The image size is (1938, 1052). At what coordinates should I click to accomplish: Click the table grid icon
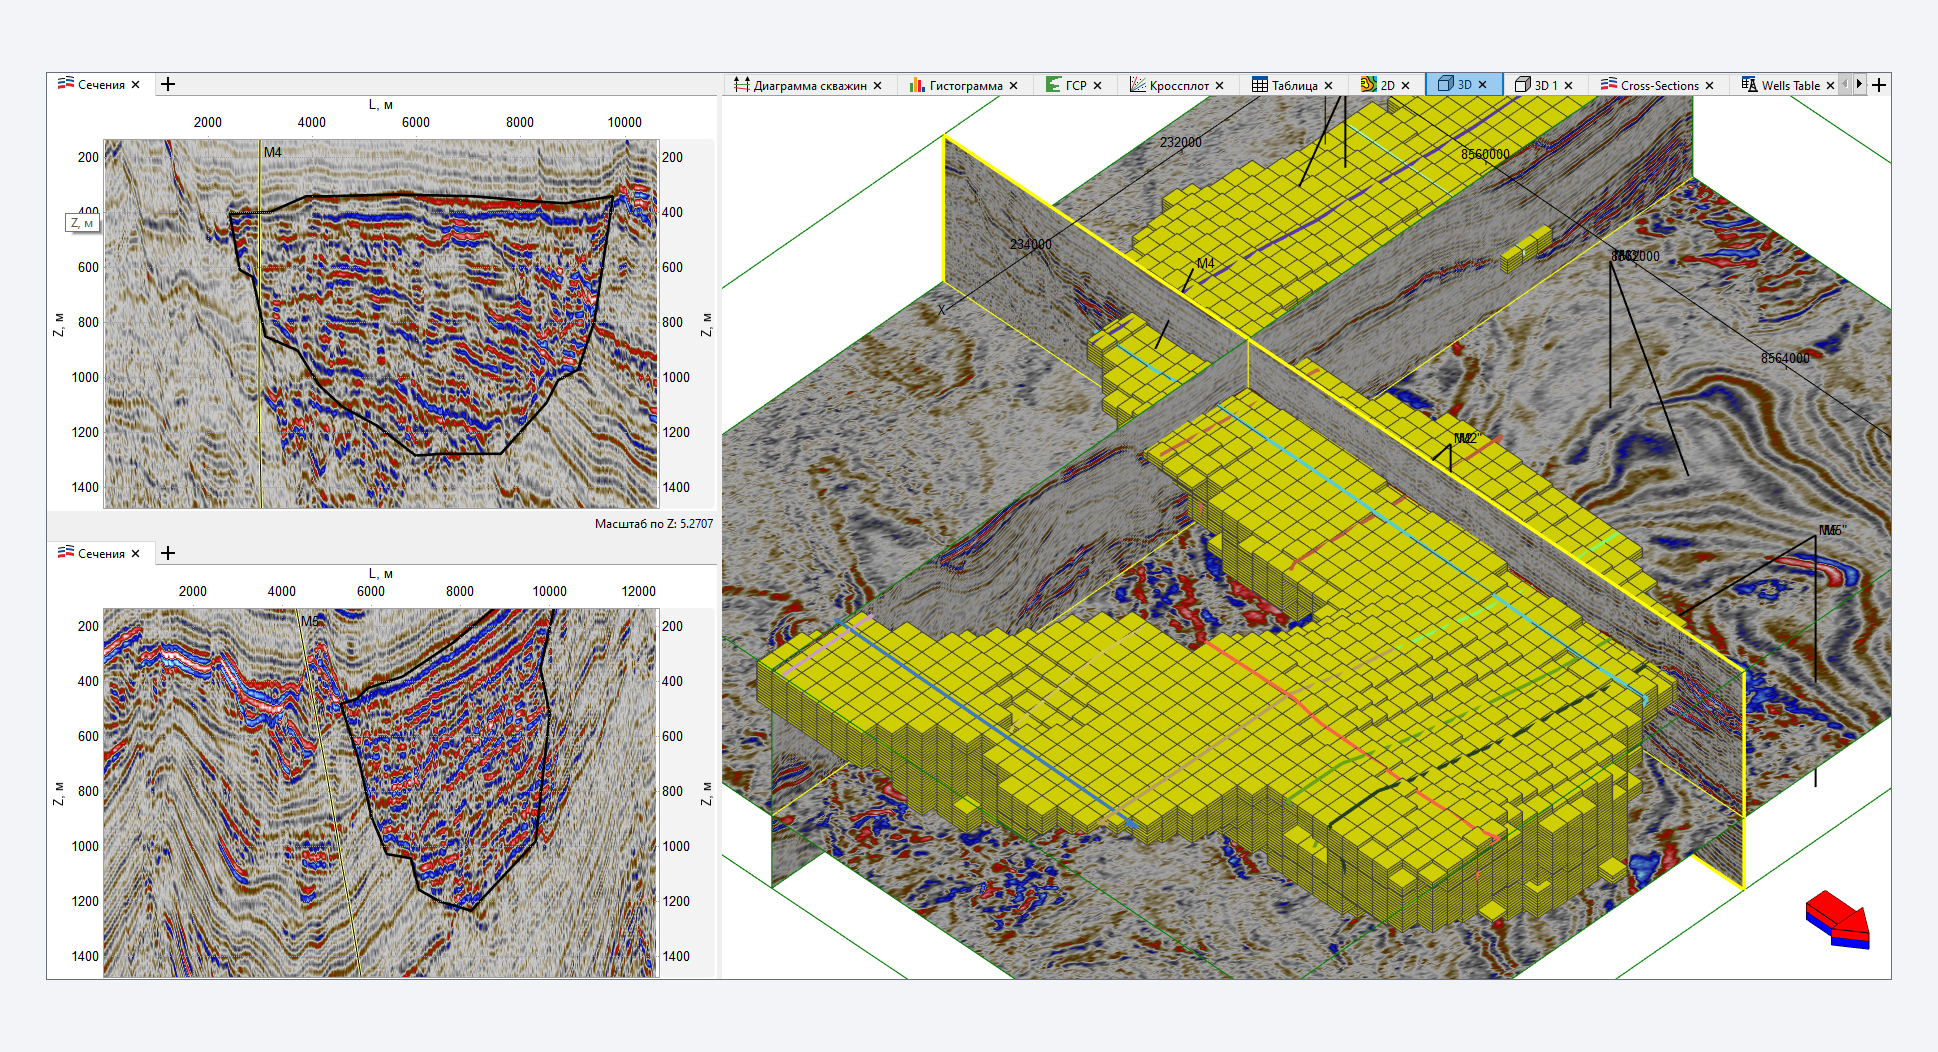coord(1259,85)
